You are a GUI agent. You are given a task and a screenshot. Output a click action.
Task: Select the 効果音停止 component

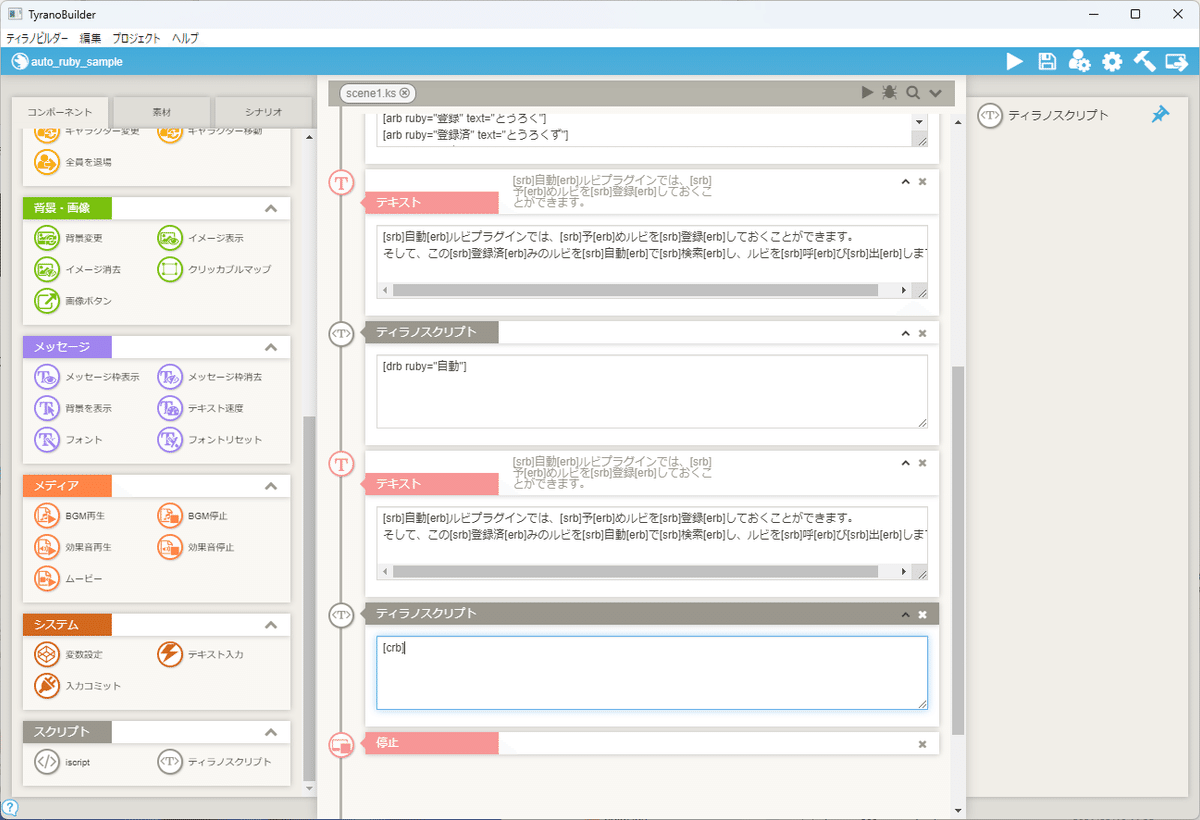pos(196,547)
